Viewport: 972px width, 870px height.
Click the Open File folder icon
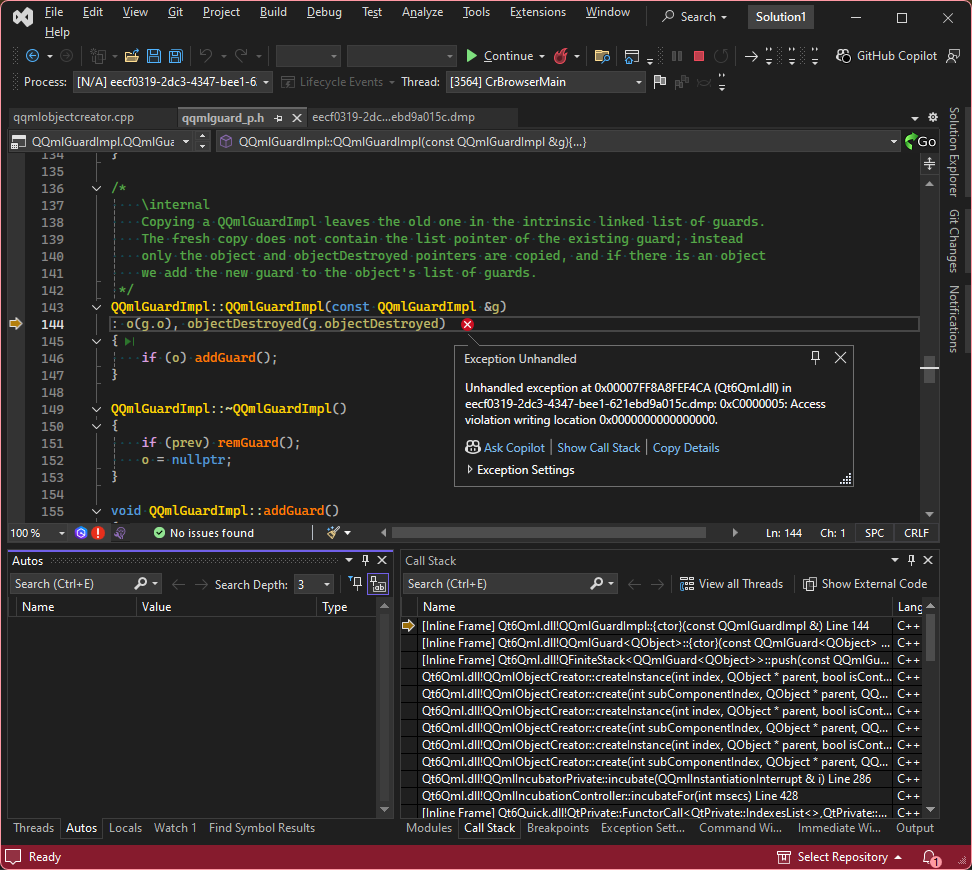point(131,56)
